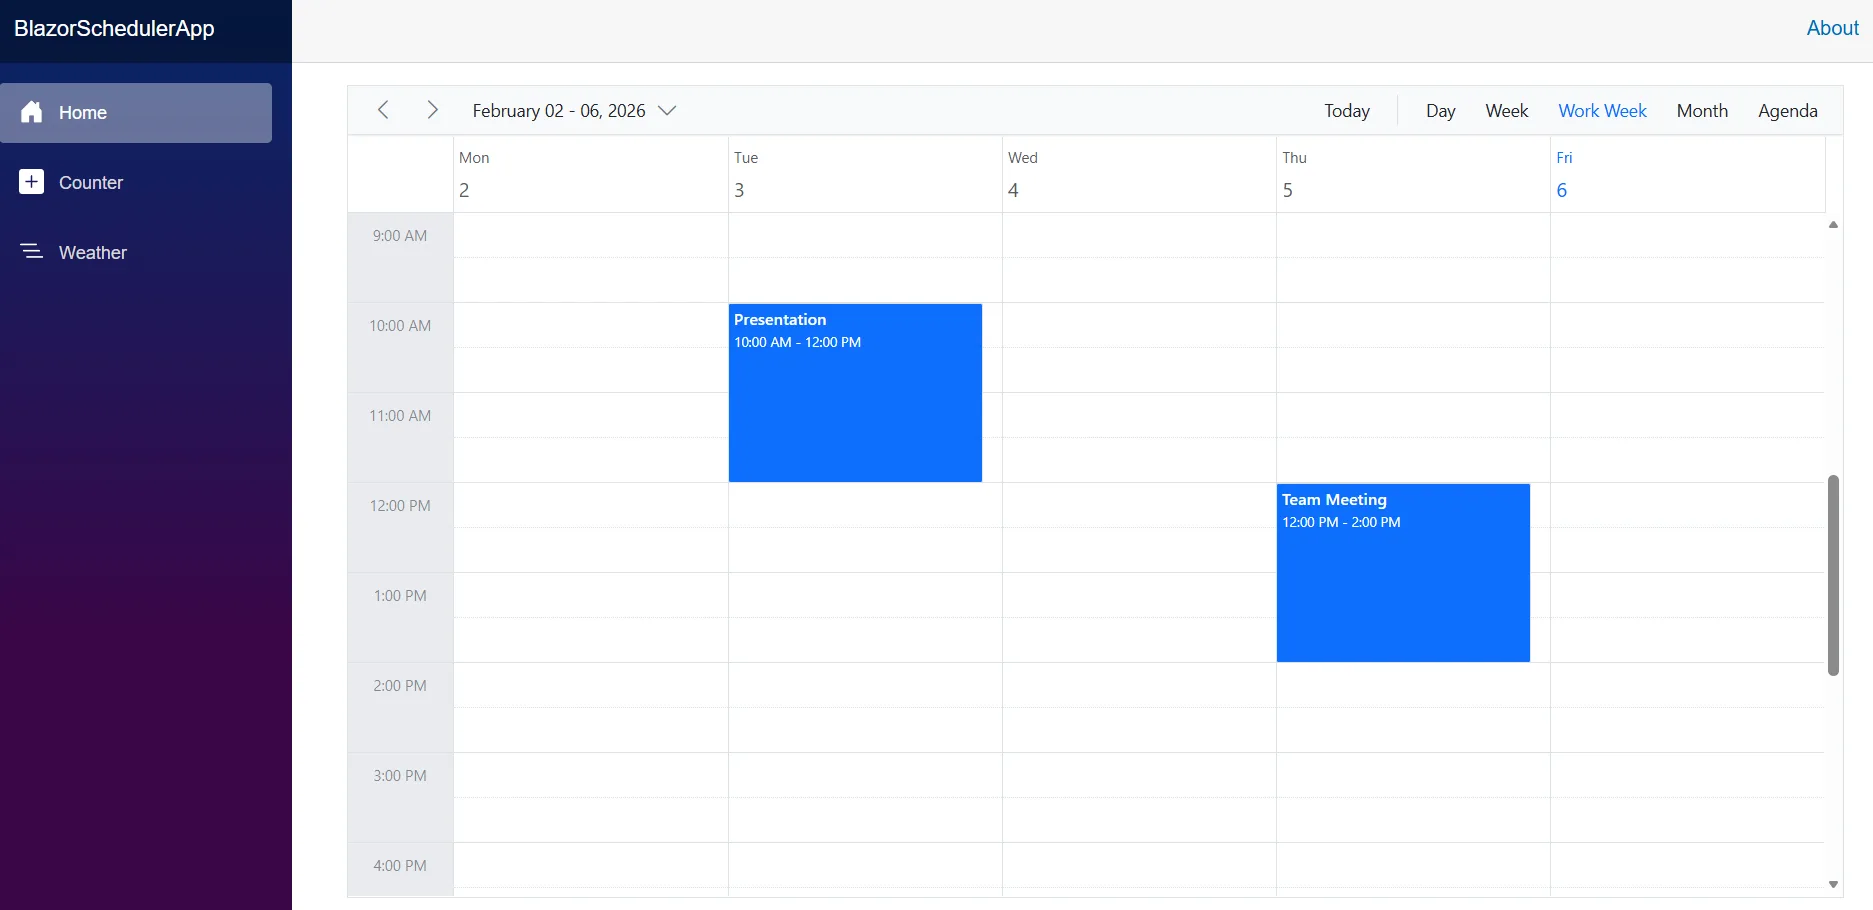Click the 10:00 AM time label

tap(400, 326)
